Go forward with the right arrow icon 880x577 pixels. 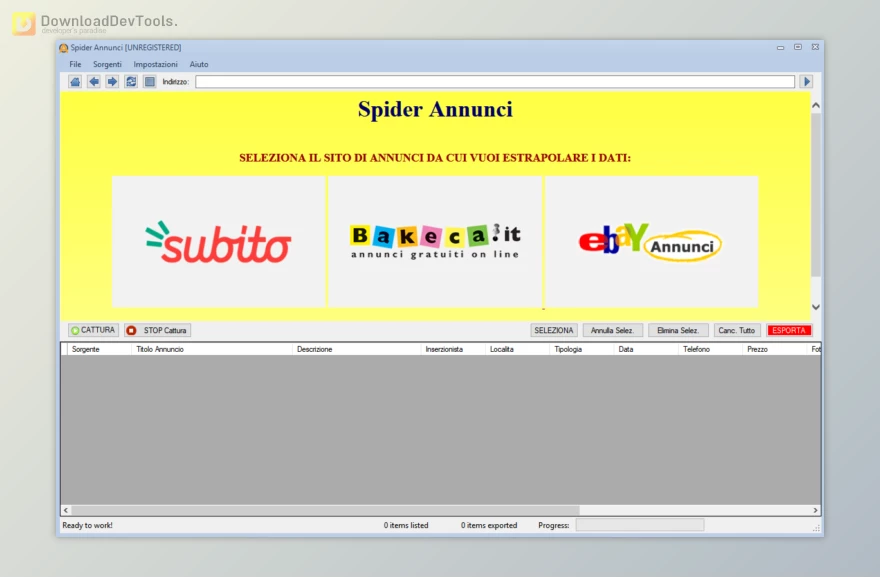(112, 82)
